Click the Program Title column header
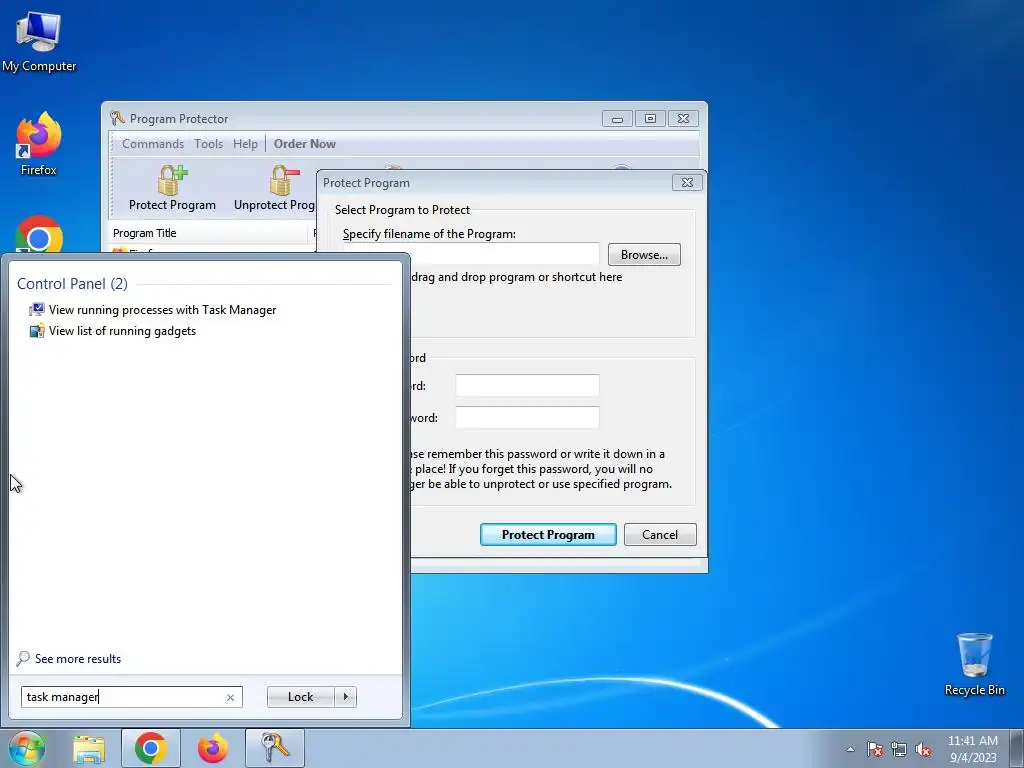 208,233
